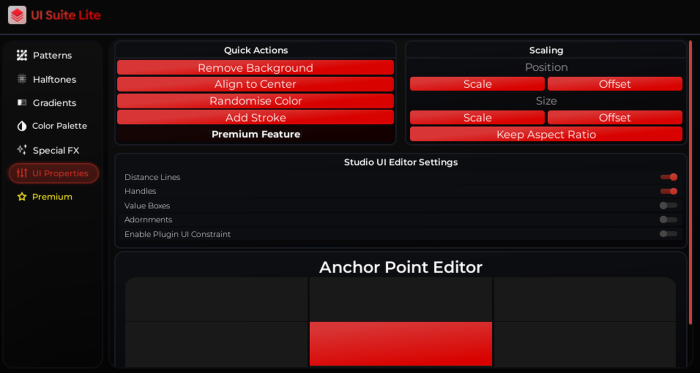Click the UI Properties sliders icon
Image resolution: width=700 pixels, height=373 pixels.
22,173
